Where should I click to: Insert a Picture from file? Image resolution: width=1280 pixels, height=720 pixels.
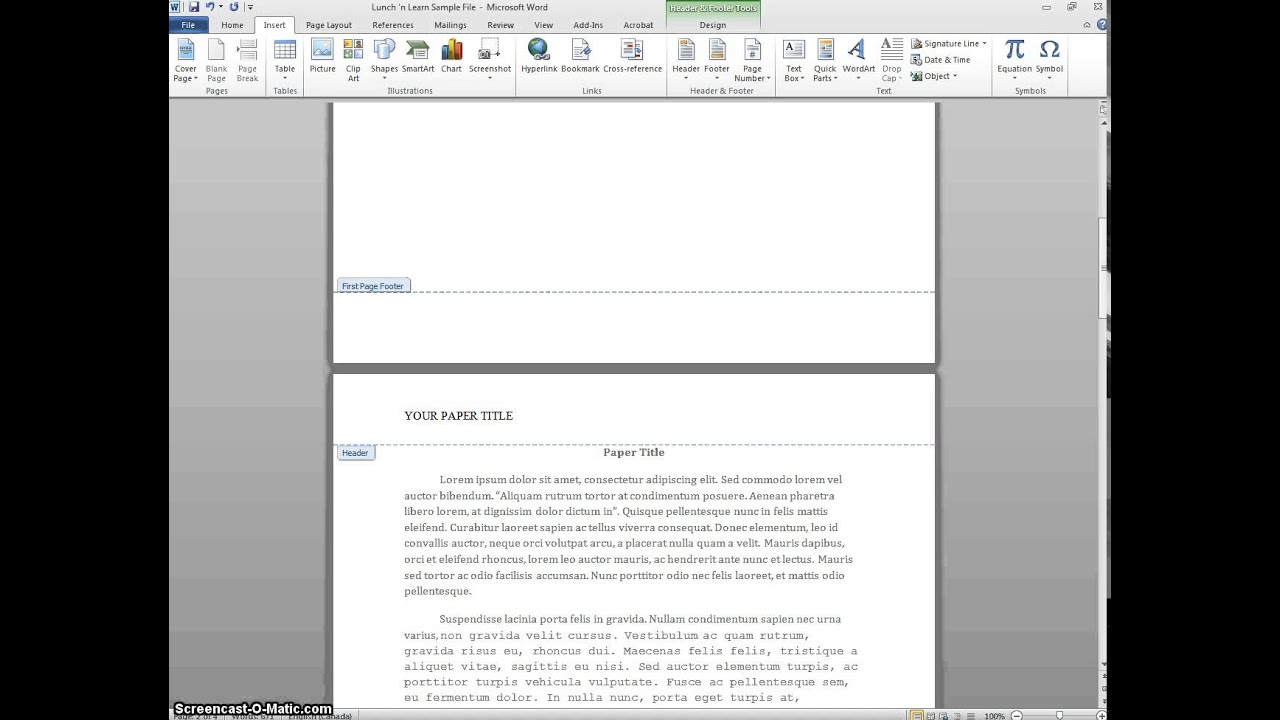click(322, 56)
